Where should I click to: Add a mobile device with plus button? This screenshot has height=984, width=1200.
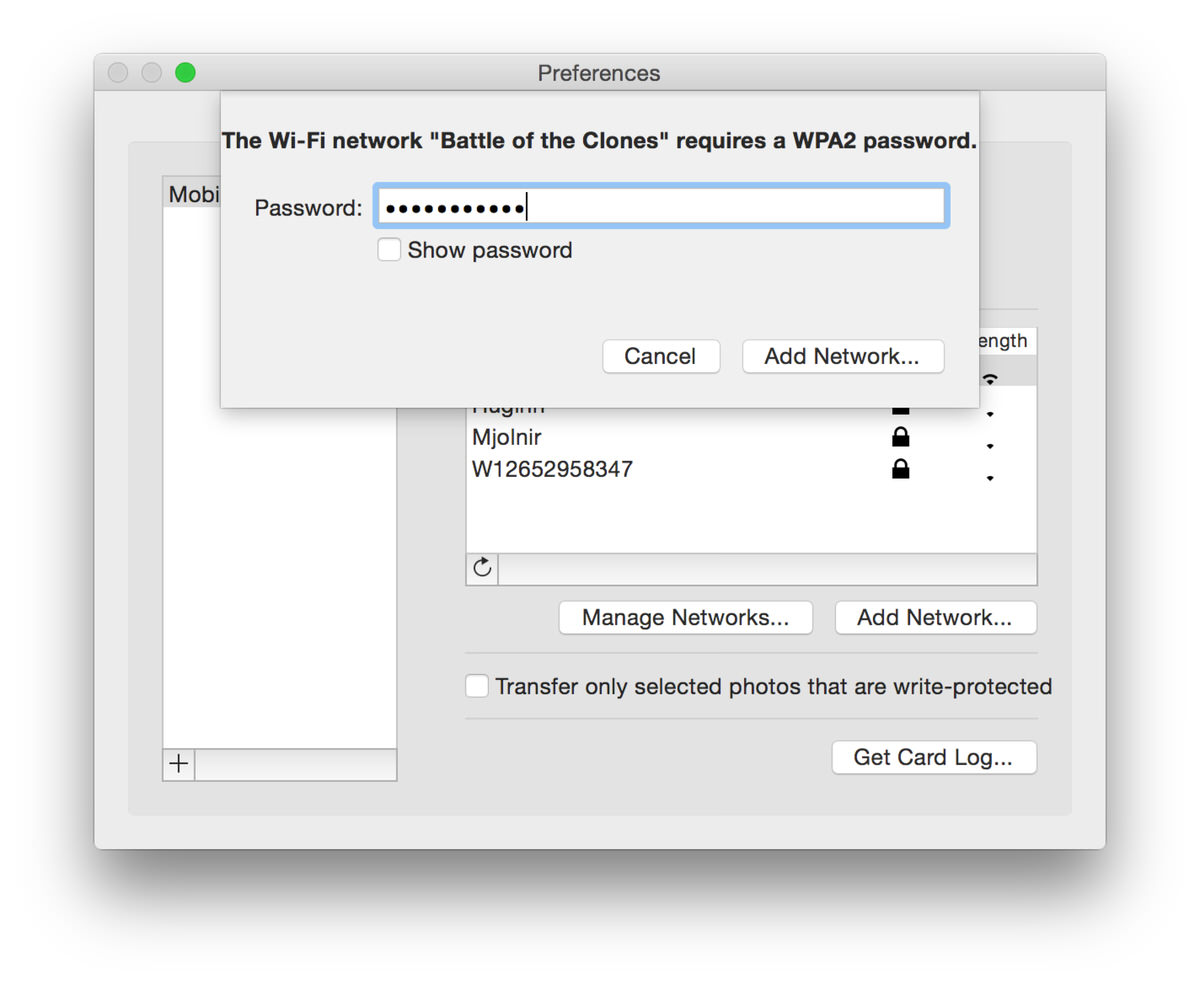[179, 764]
